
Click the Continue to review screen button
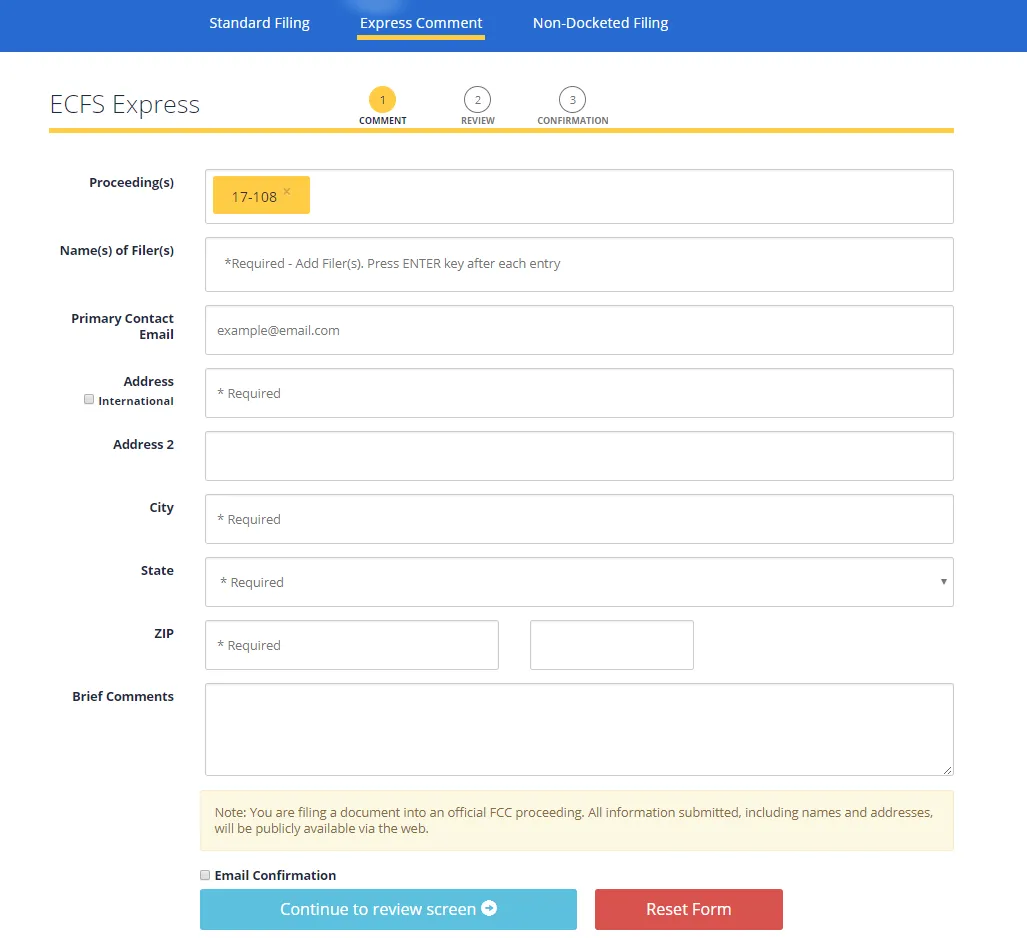click(388, 909)
